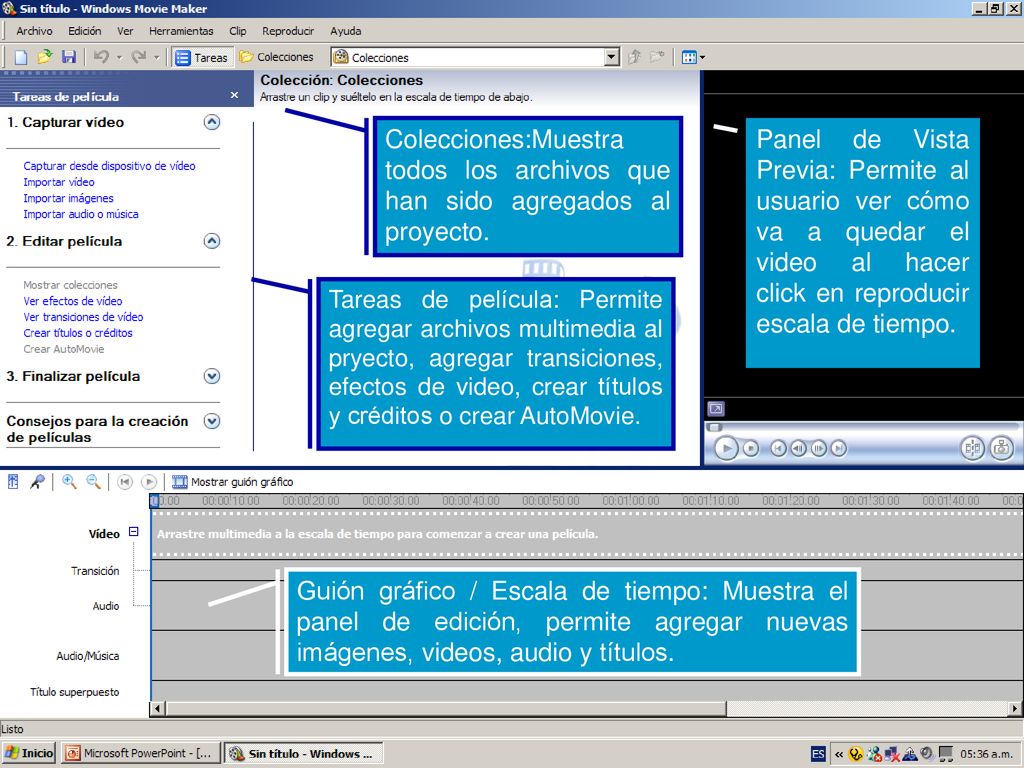Open the redo history dropdown arrow

point(157,57)
